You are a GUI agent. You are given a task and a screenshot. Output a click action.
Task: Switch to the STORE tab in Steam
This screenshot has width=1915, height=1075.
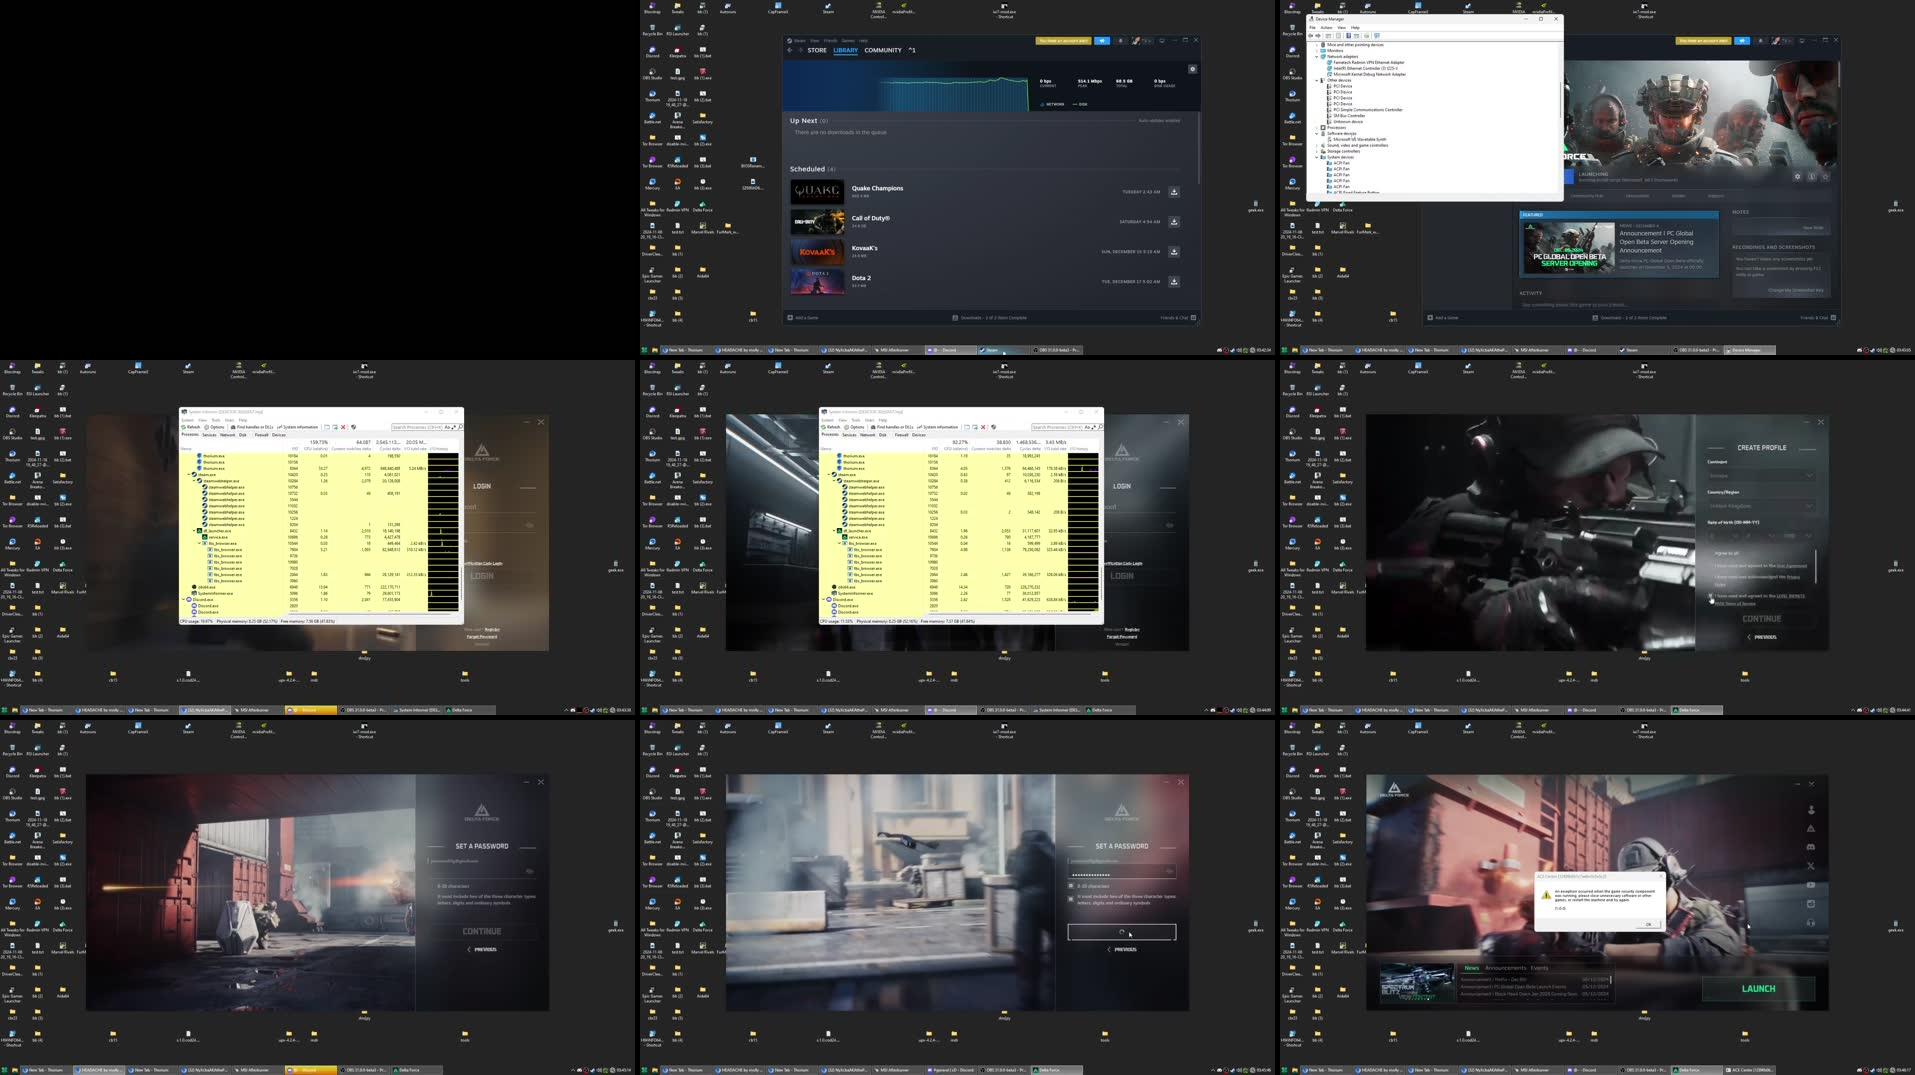817,50
